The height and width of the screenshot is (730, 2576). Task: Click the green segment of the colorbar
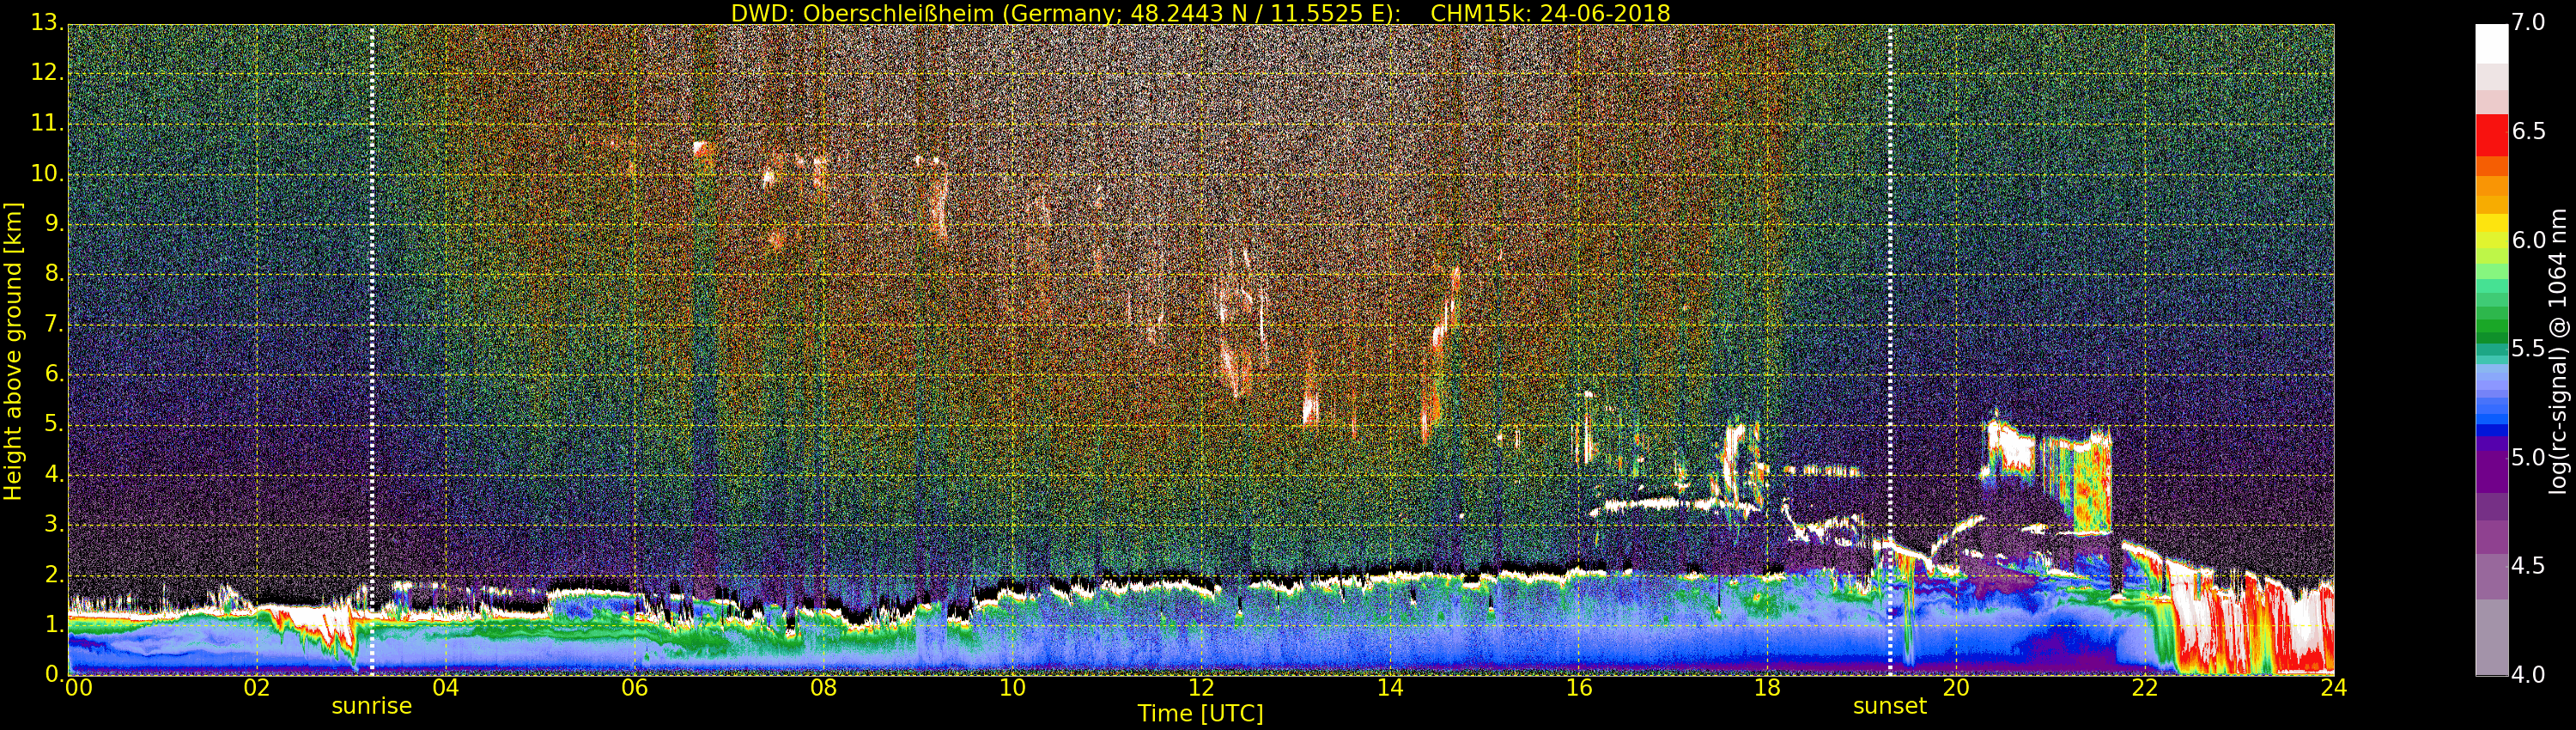point(2491,325)
